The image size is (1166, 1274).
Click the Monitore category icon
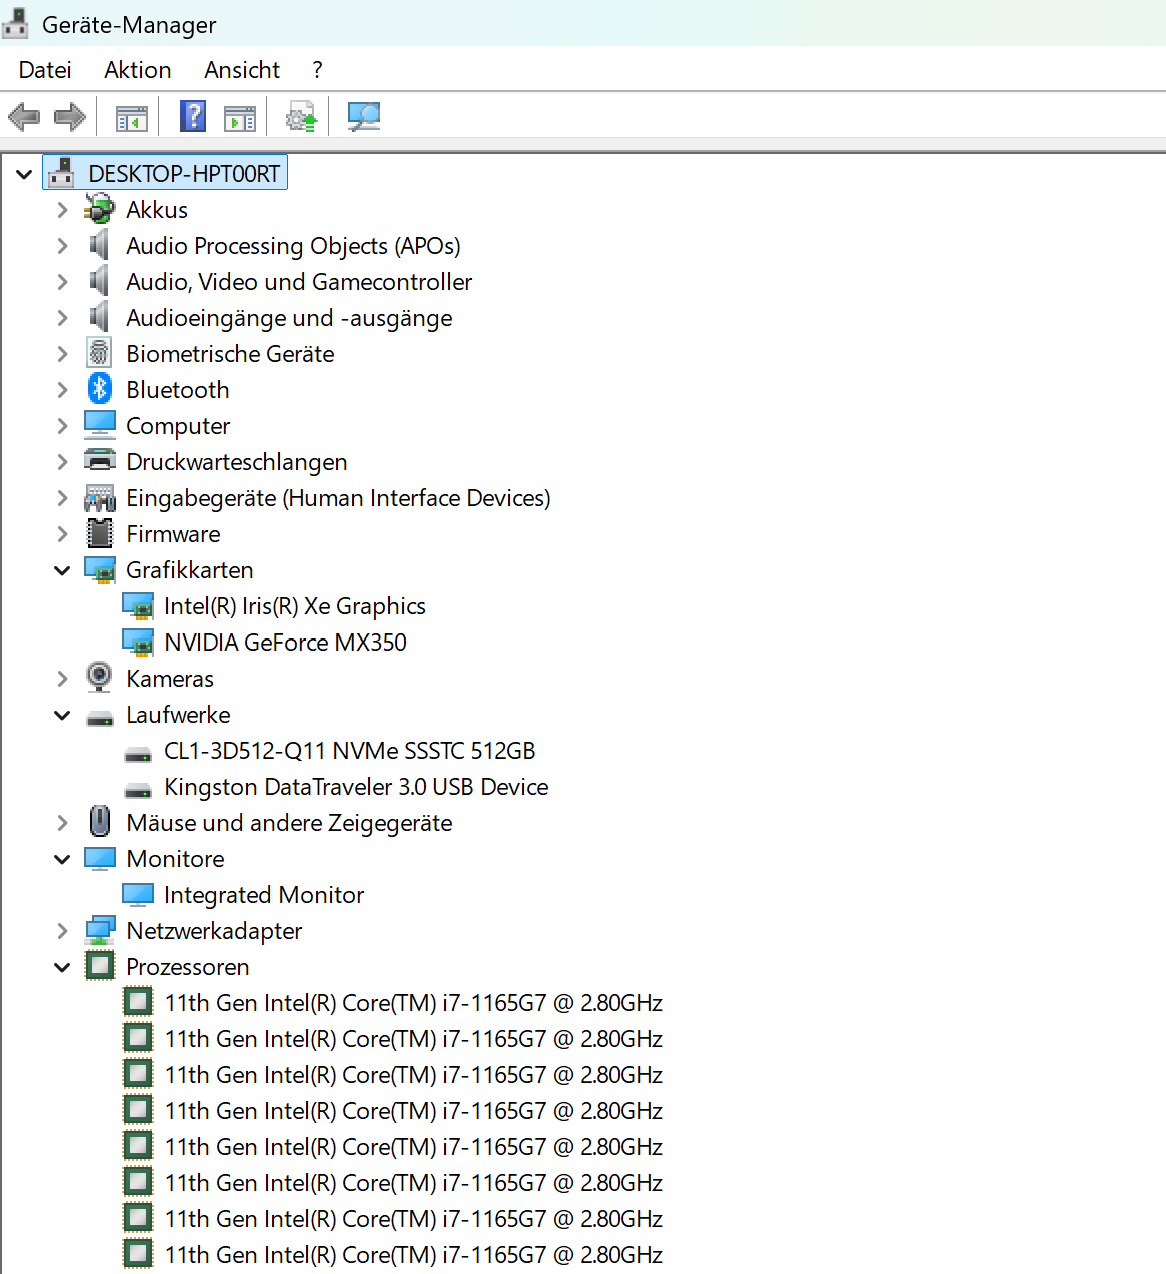[x=99, y=858]
